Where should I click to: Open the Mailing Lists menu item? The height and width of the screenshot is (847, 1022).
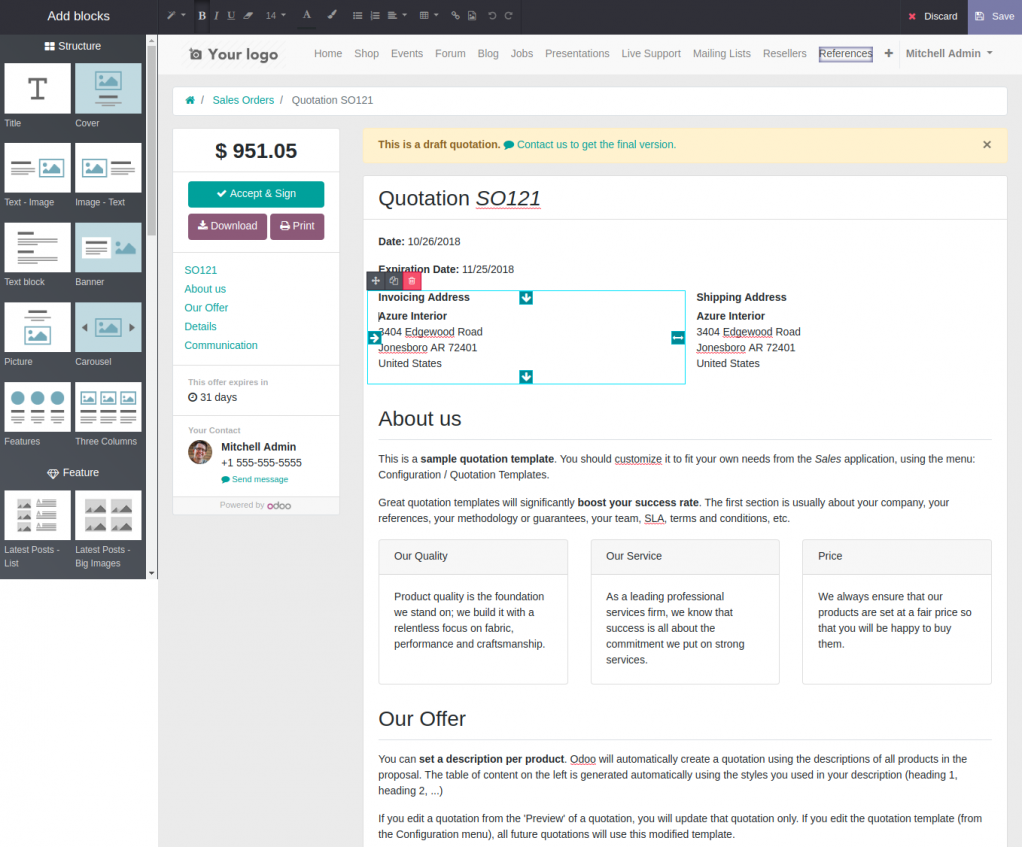click(x=721, y=53)
